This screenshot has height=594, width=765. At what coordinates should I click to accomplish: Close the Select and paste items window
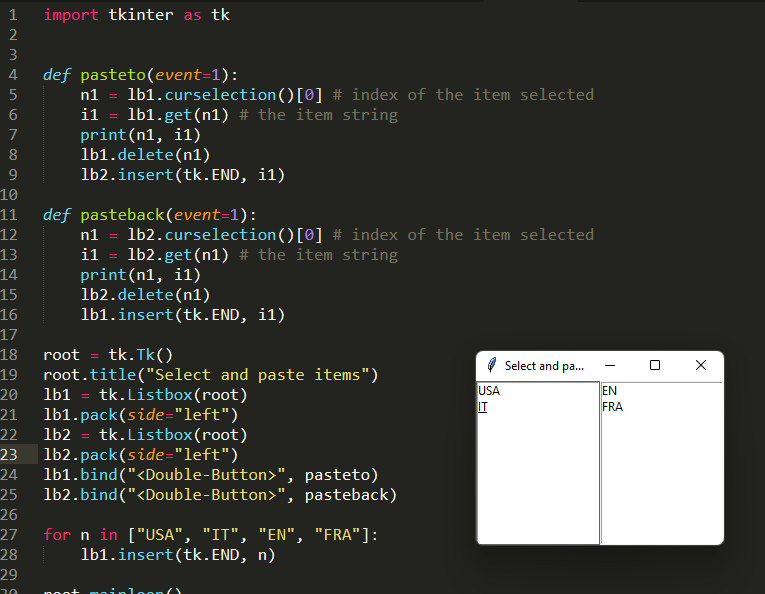[701, 365]
